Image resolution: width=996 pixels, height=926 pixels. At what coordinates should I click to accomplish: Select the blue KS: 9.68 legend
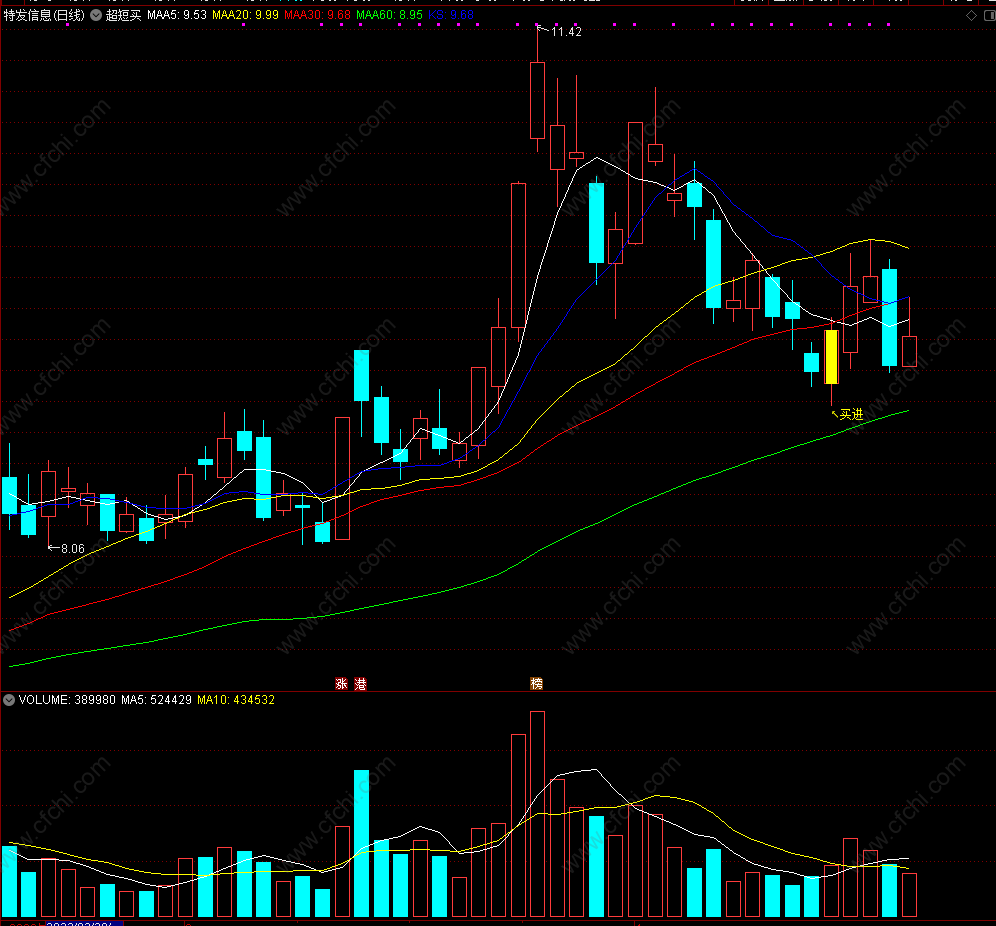(451, 15)
